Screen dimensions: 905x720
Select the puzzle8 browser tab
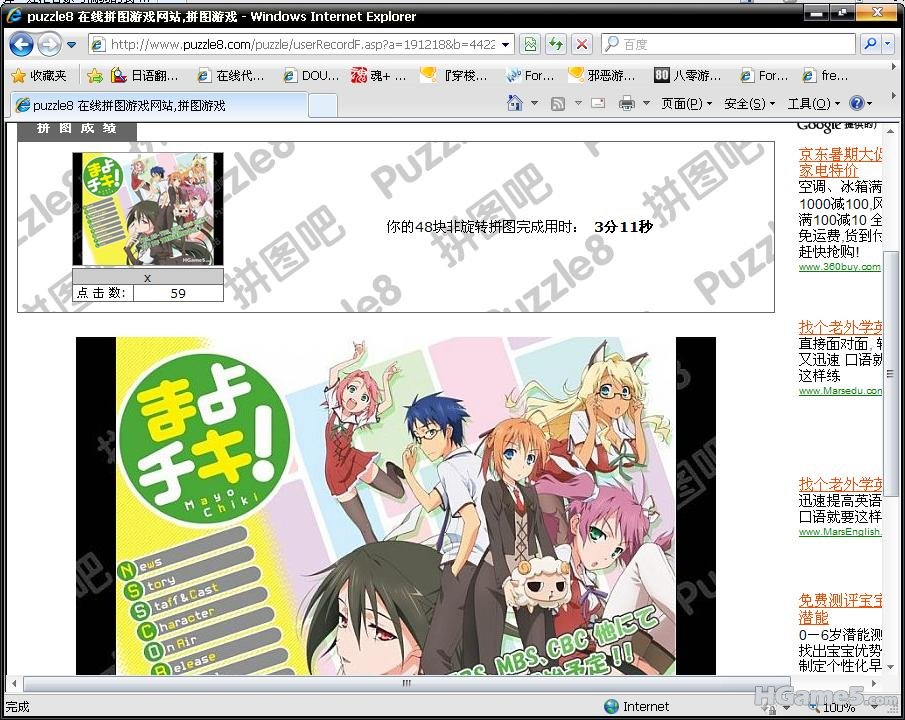click(159, 105)
